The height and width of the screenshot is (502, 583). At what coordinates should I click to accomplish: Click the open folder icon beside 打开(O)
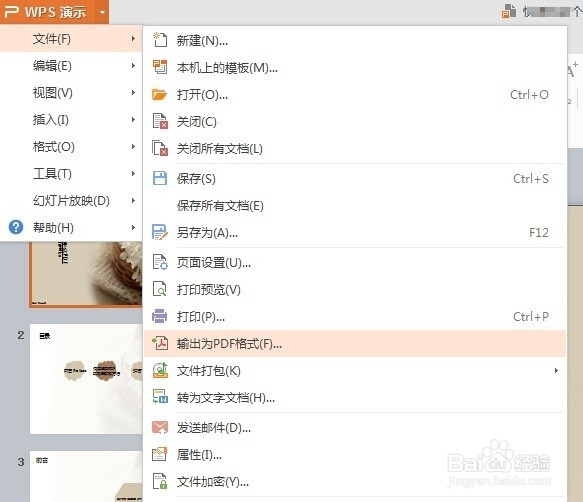[x=160, y=94]
